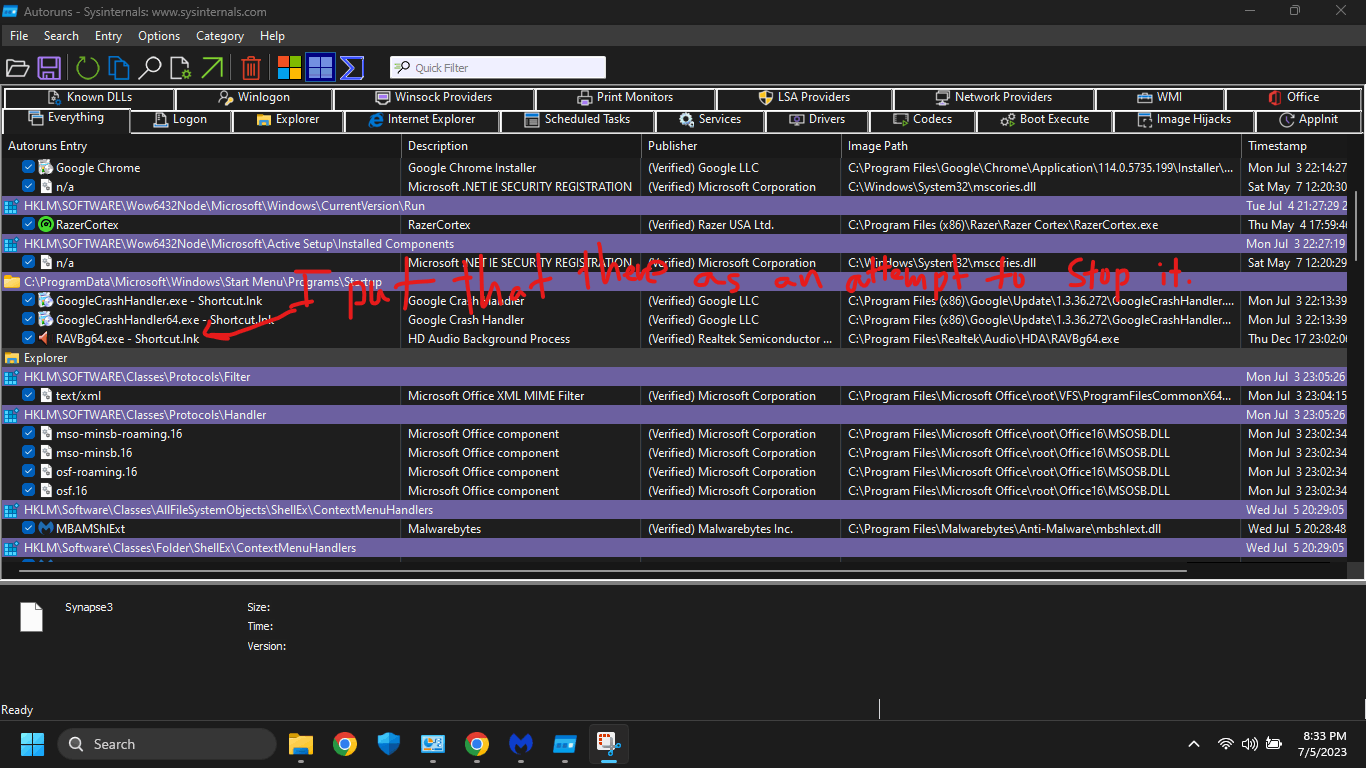This screenshot has height=768, width=1366.
Task: Open the Options menu
Action: coord(159,36)
